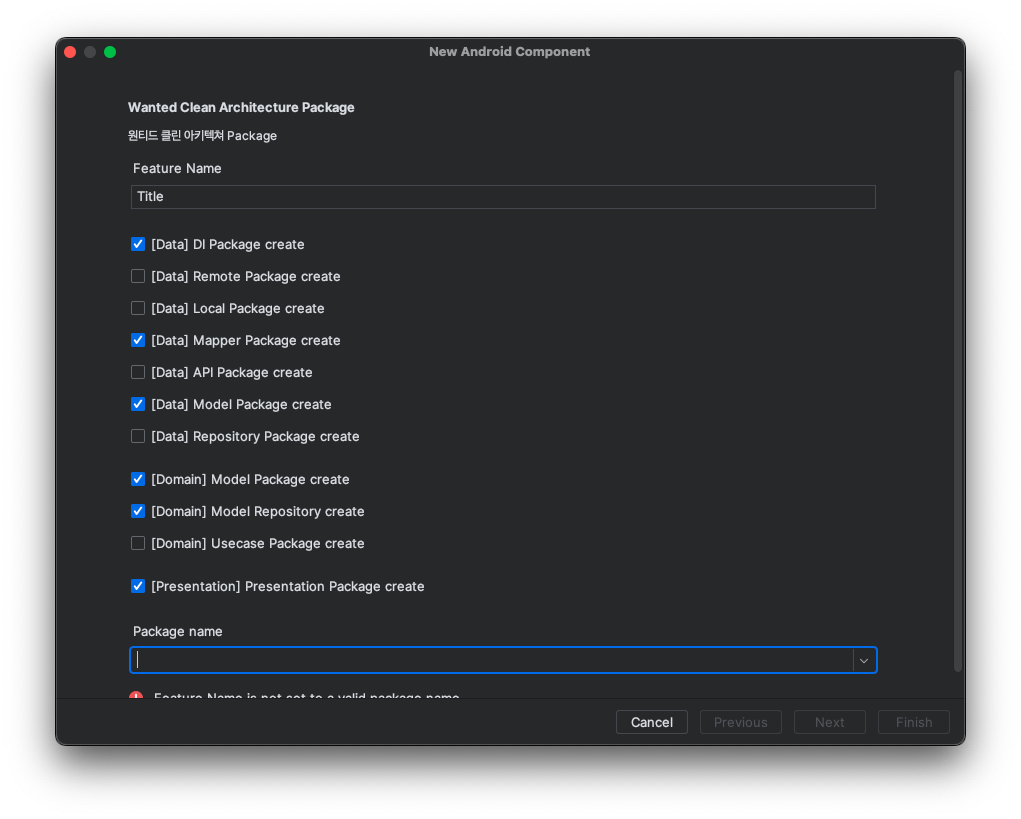Enable [Data] API Package create
The image size is (1021, 819).
138,372
